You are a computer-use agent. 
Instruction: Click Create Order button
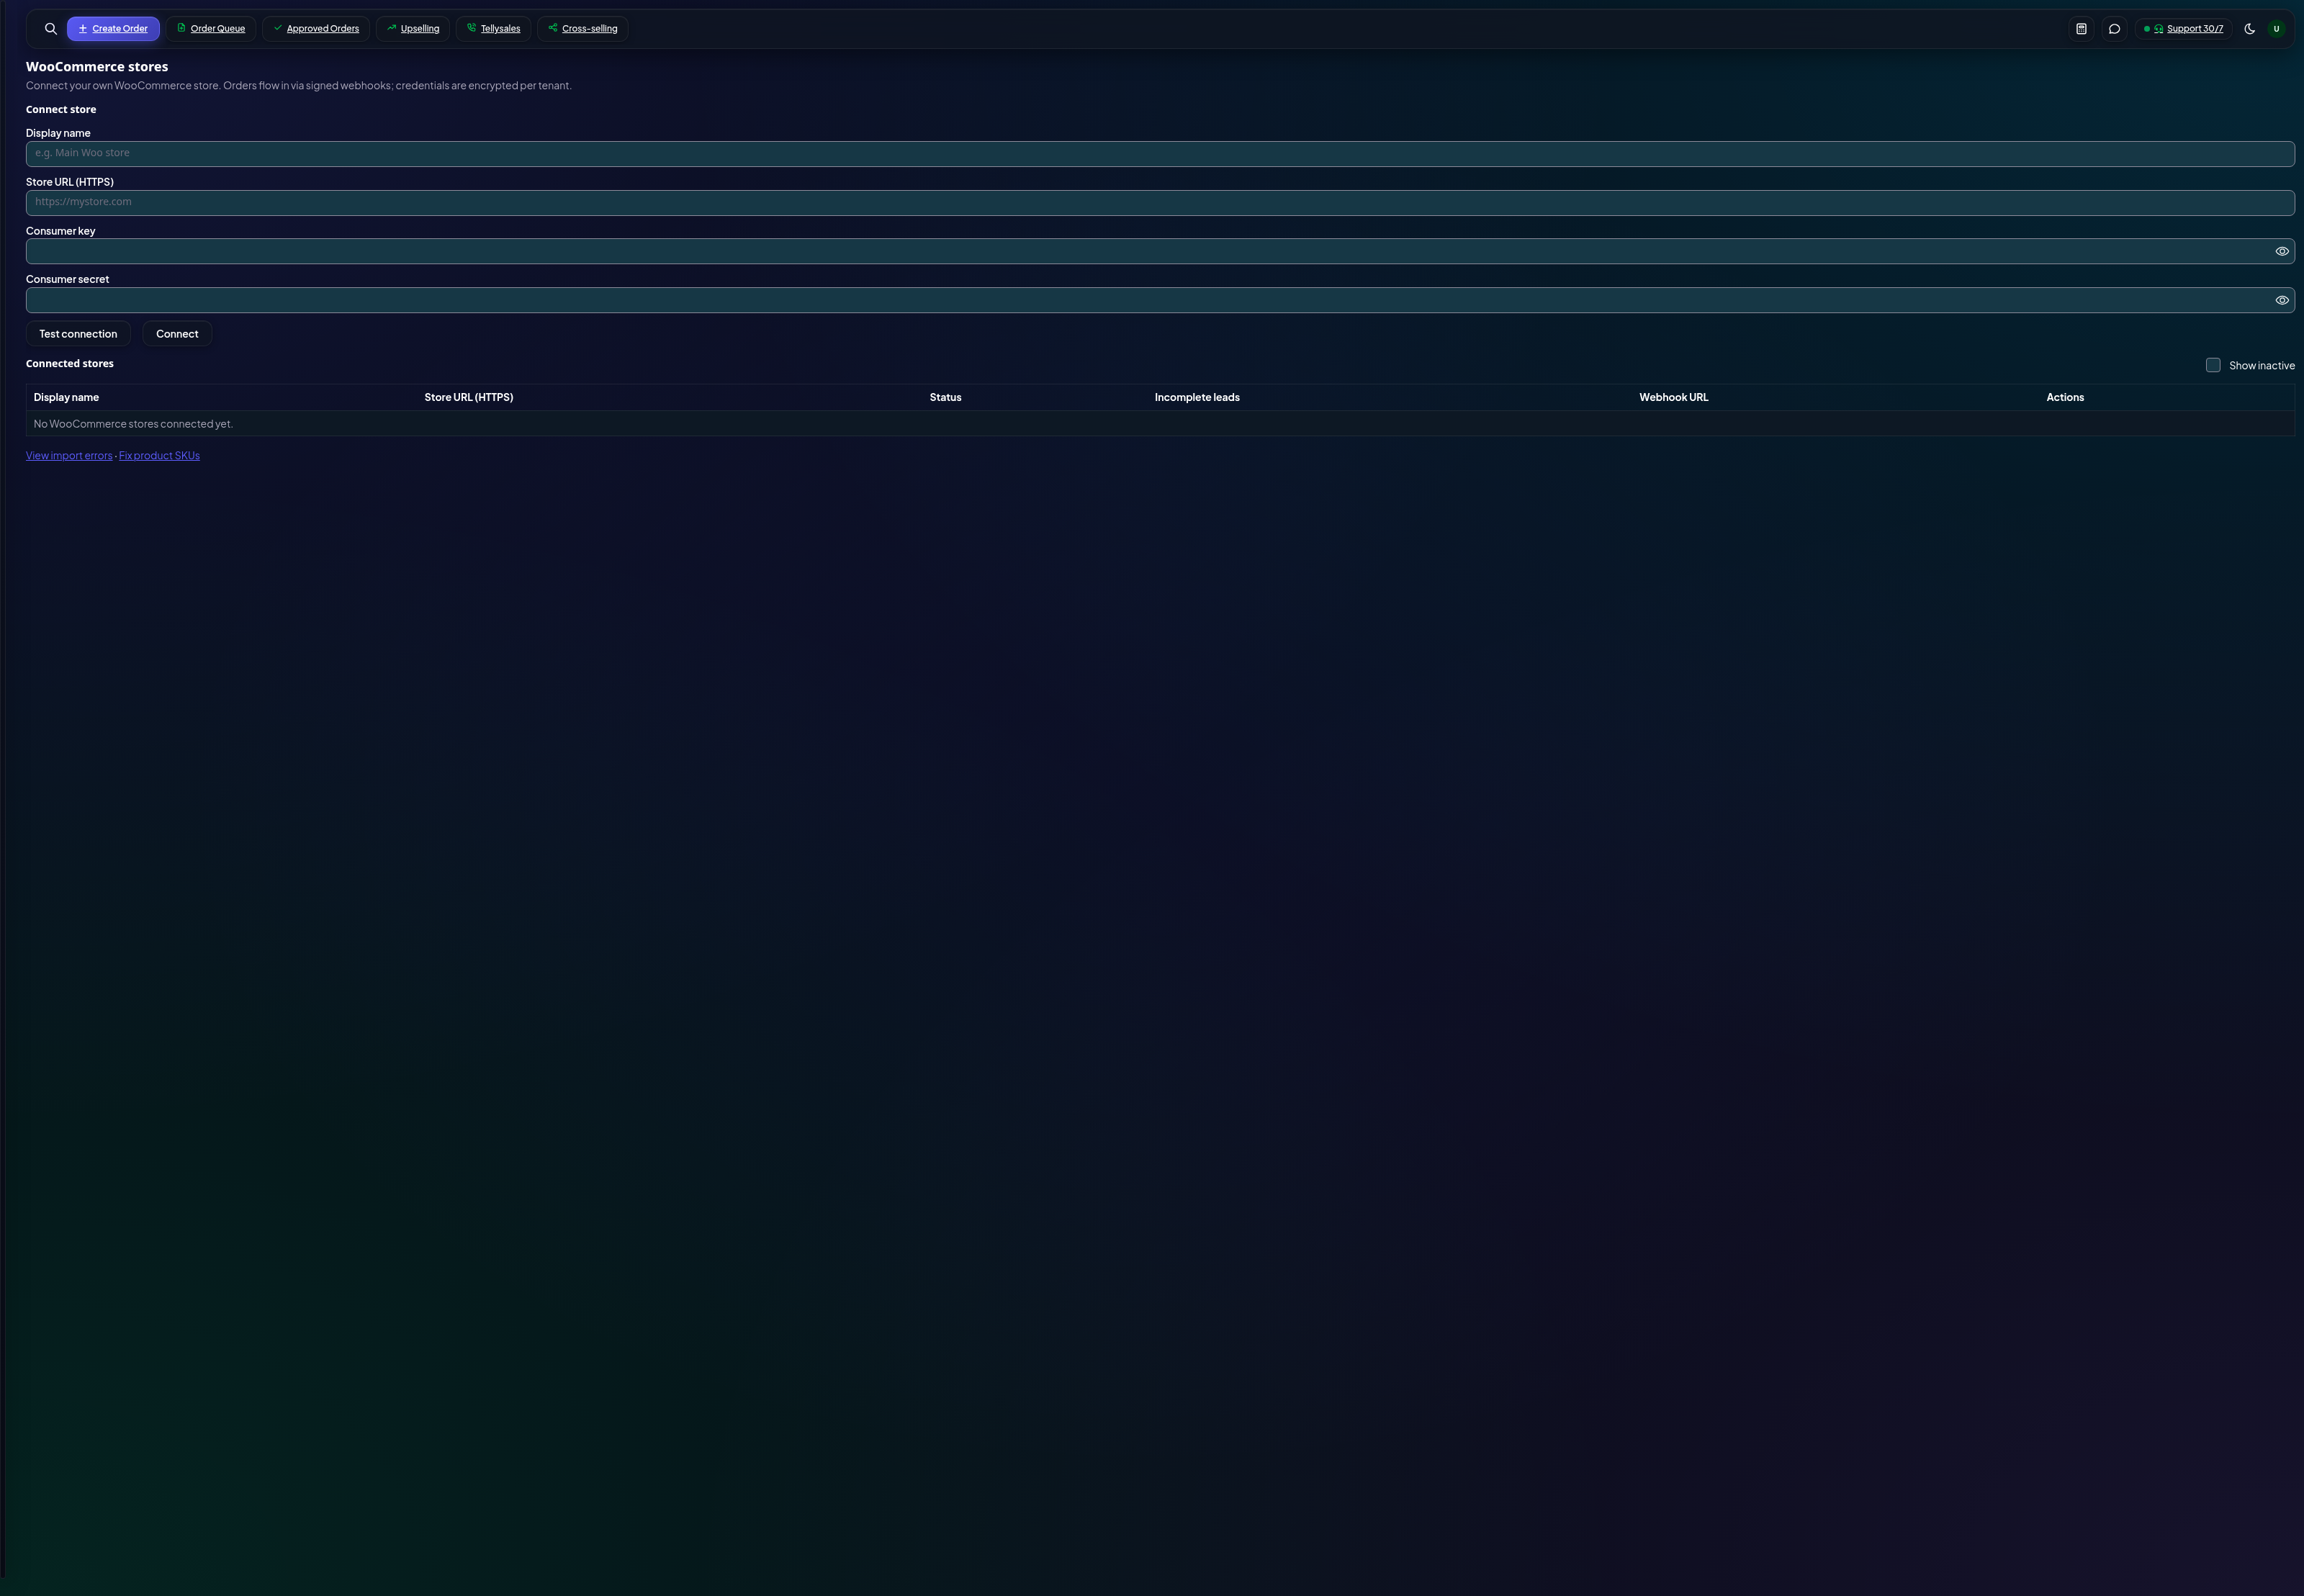(113, 29)
